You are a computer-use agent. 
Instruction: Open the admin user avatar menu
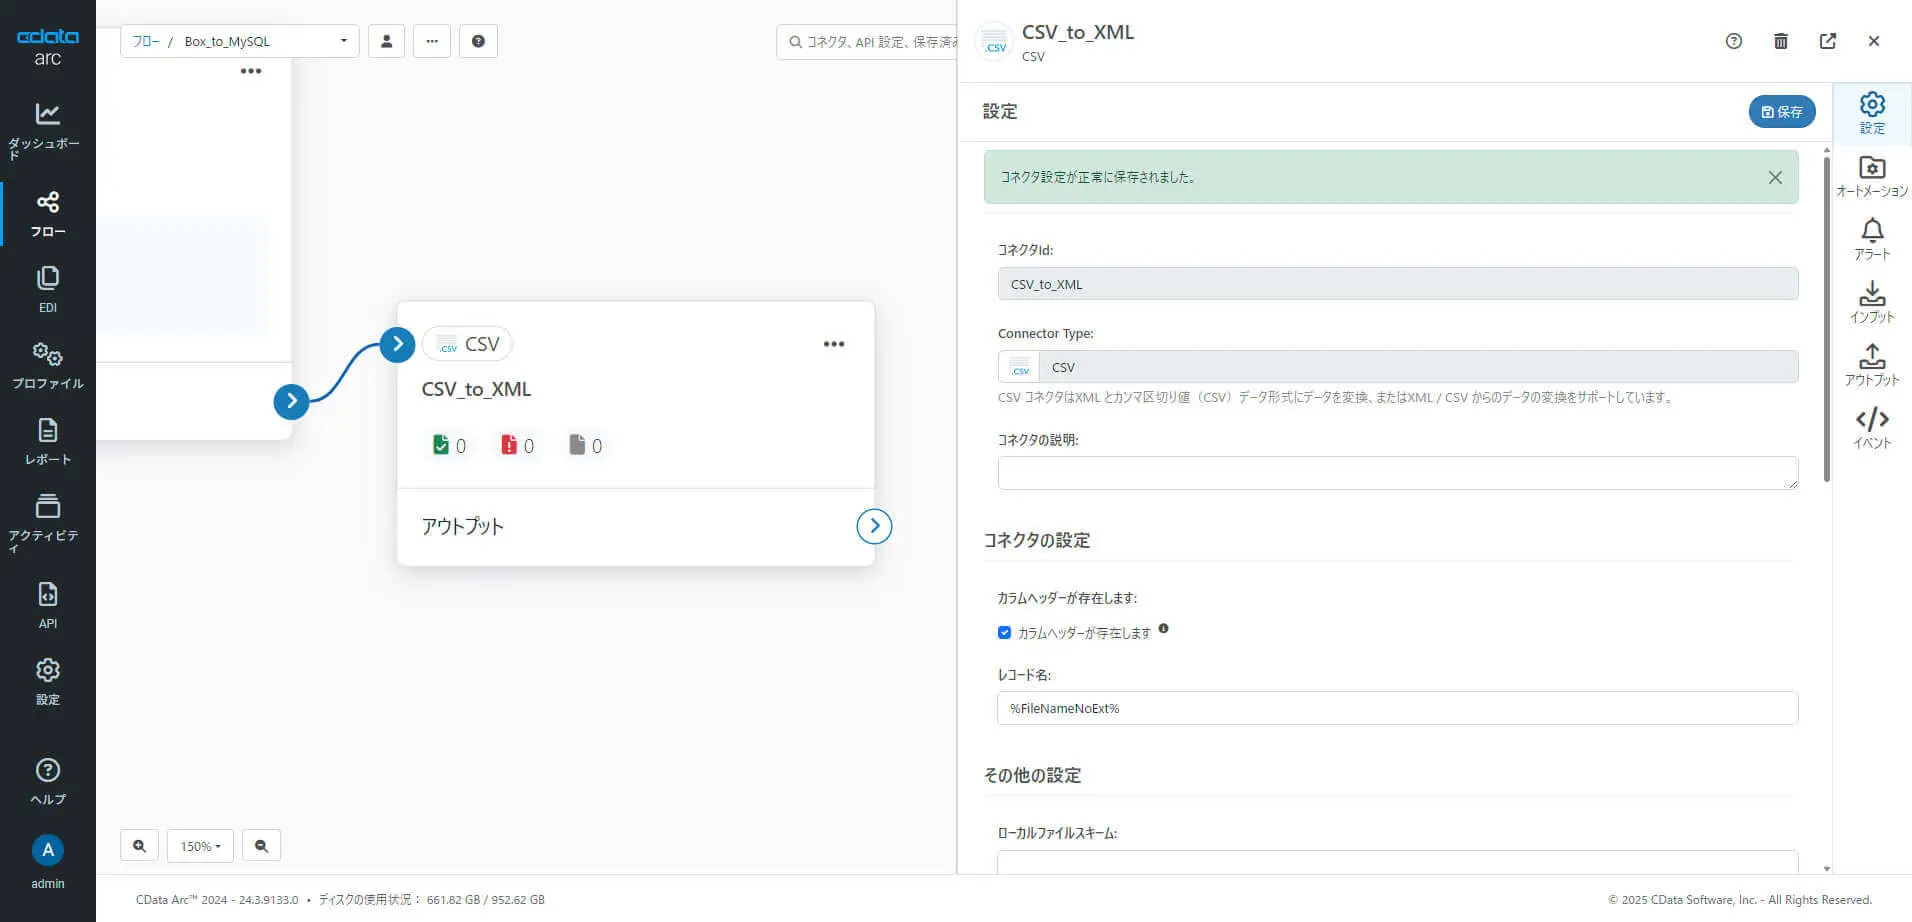[47, 850]
